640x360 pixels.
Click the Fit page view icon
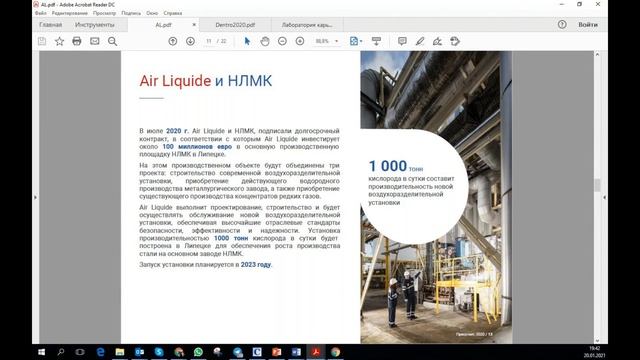tap(354, 41)
